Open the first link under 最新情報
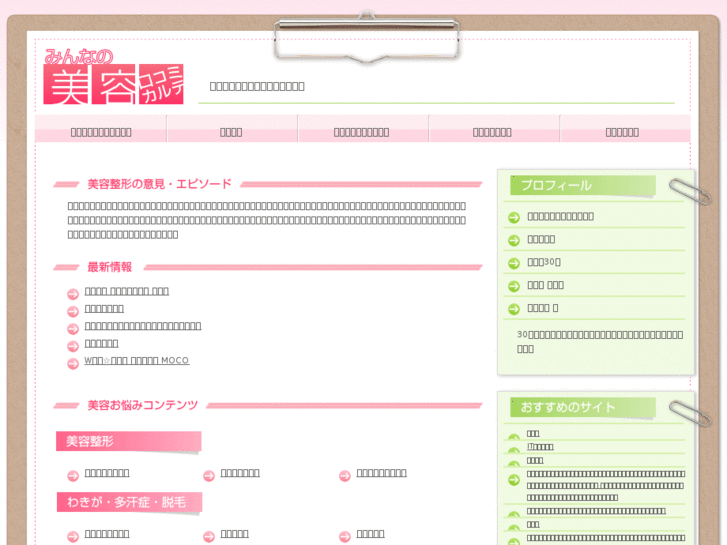This screenshot has height=545, width=727. click(x=127, y=291)
